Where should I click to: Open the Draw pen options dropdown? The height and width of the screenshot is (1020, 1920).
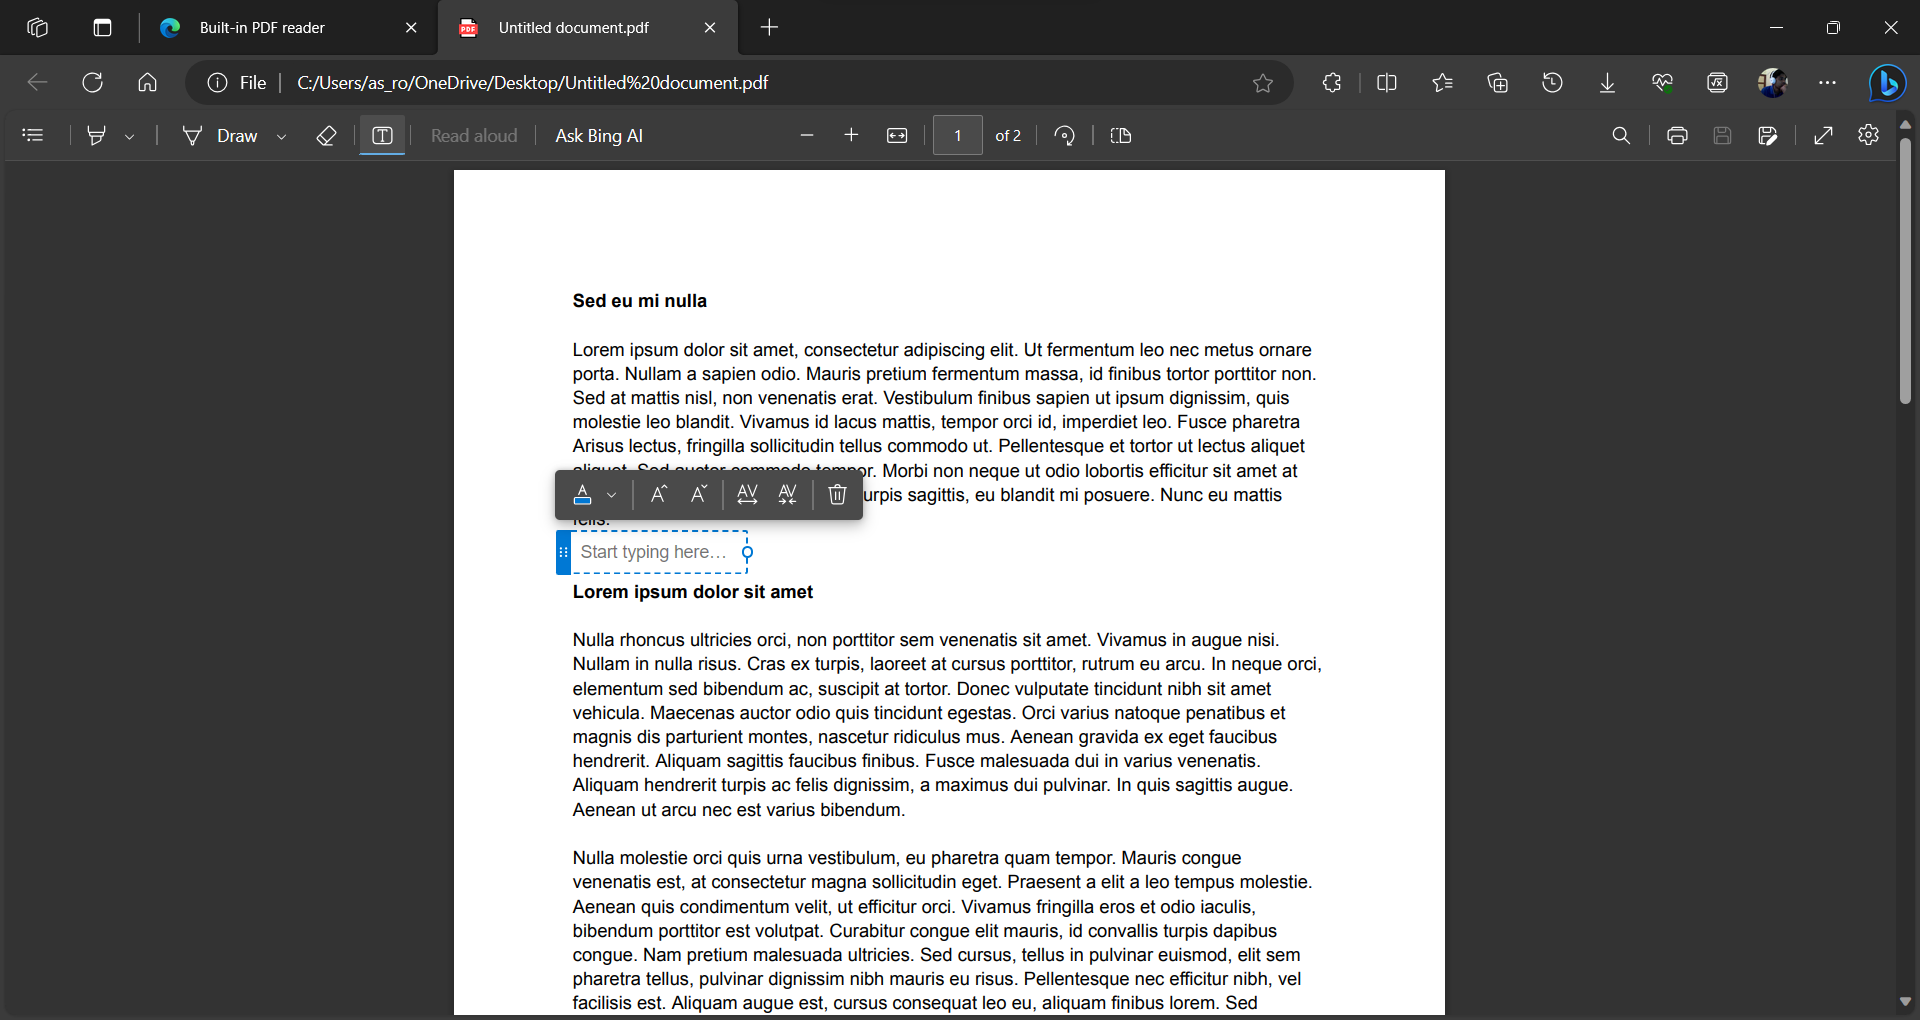[281, 135]
